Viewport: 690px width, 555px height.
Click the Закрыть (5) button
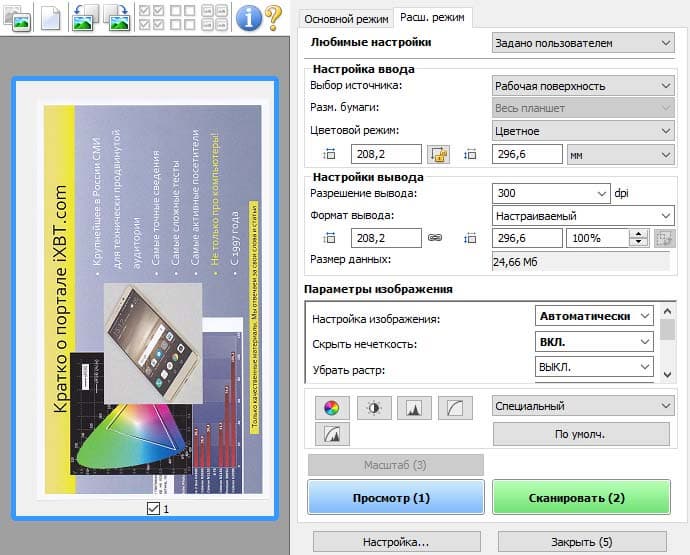582,542
